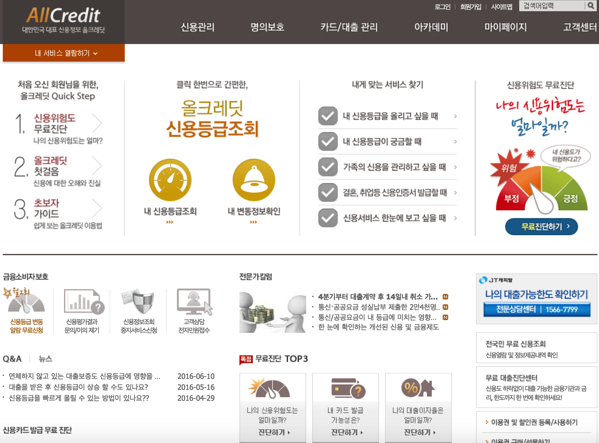Viewport: 599px width, 443px height.
Task: Click 진단하기 under 내 카드 발급 가능성은
Action: tap(346, 433)
